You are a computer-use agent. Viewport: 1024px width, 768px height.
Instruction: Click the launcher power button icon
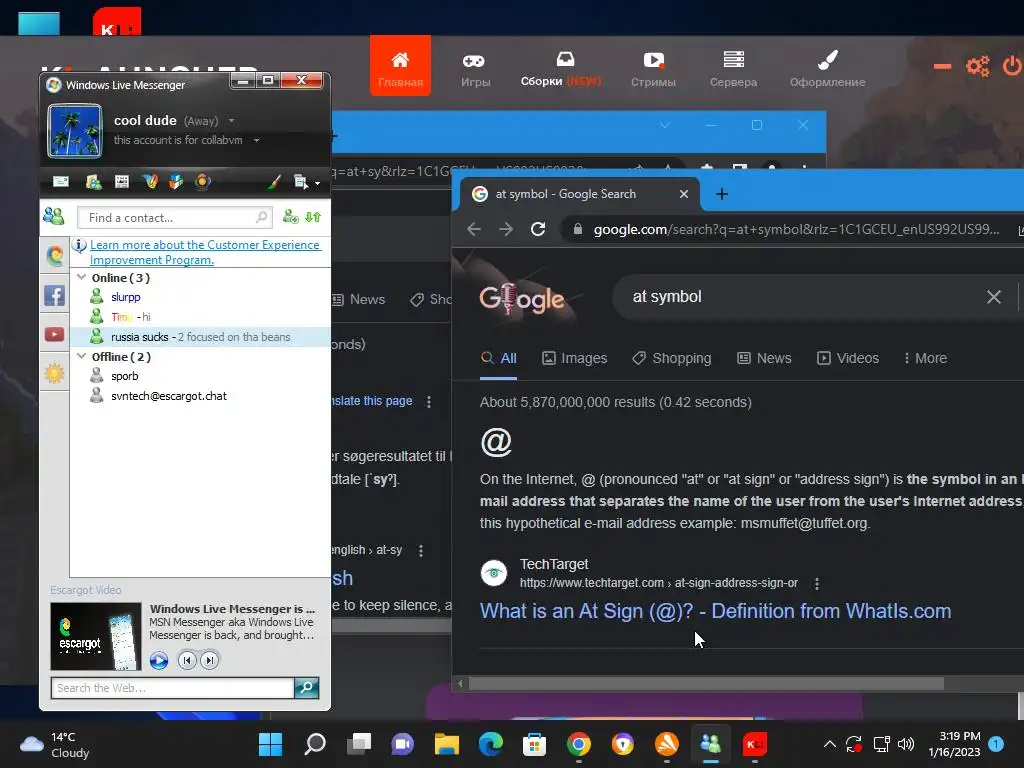(x=1012, y=66)
